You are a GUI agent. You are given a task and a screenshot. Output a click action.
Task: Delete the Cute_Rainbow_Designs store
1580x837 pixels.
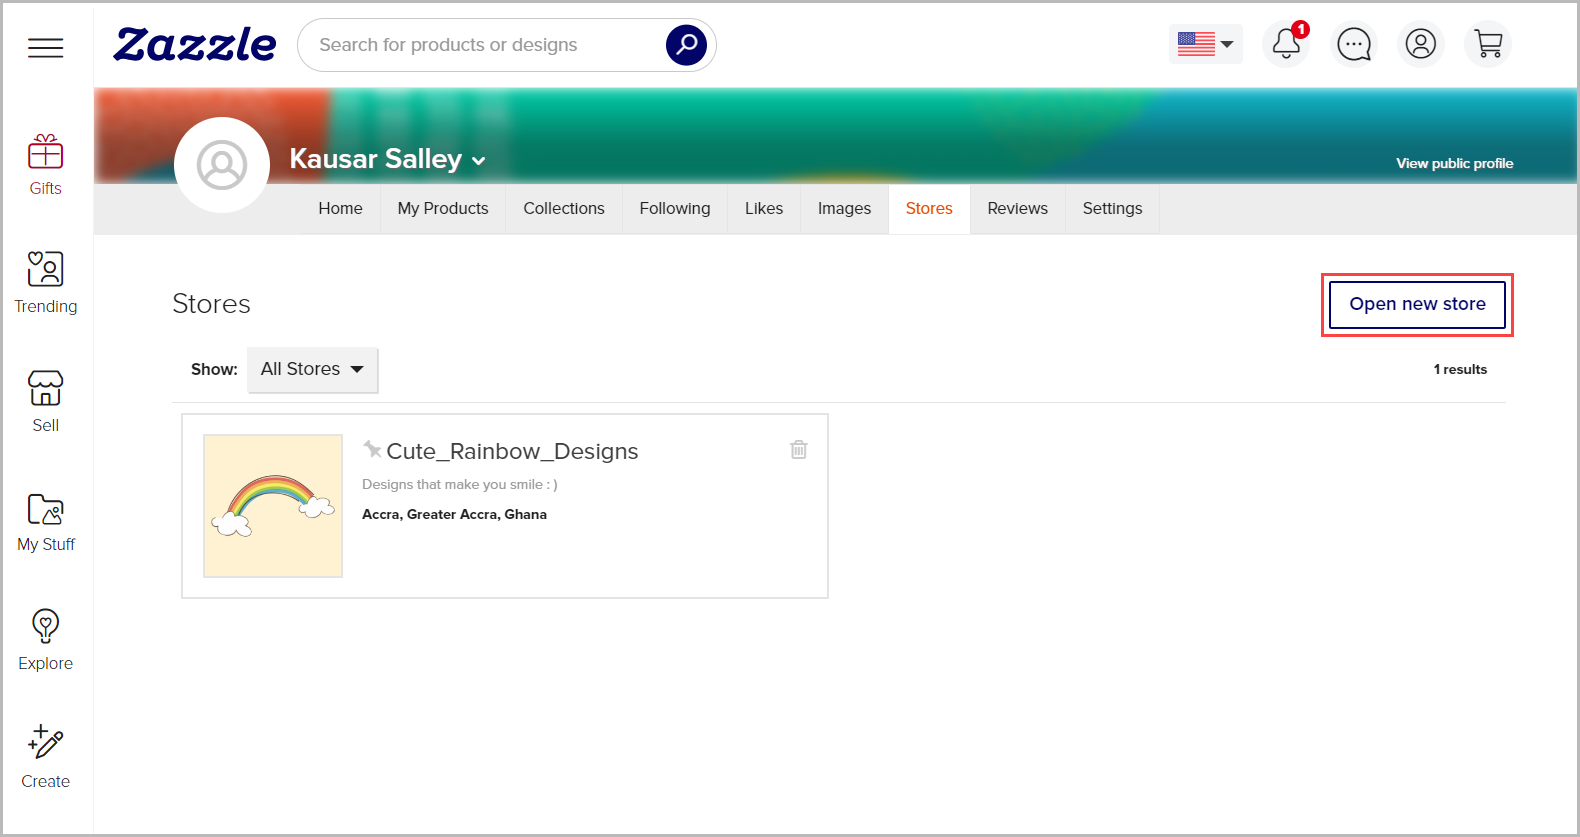(799, 450)
